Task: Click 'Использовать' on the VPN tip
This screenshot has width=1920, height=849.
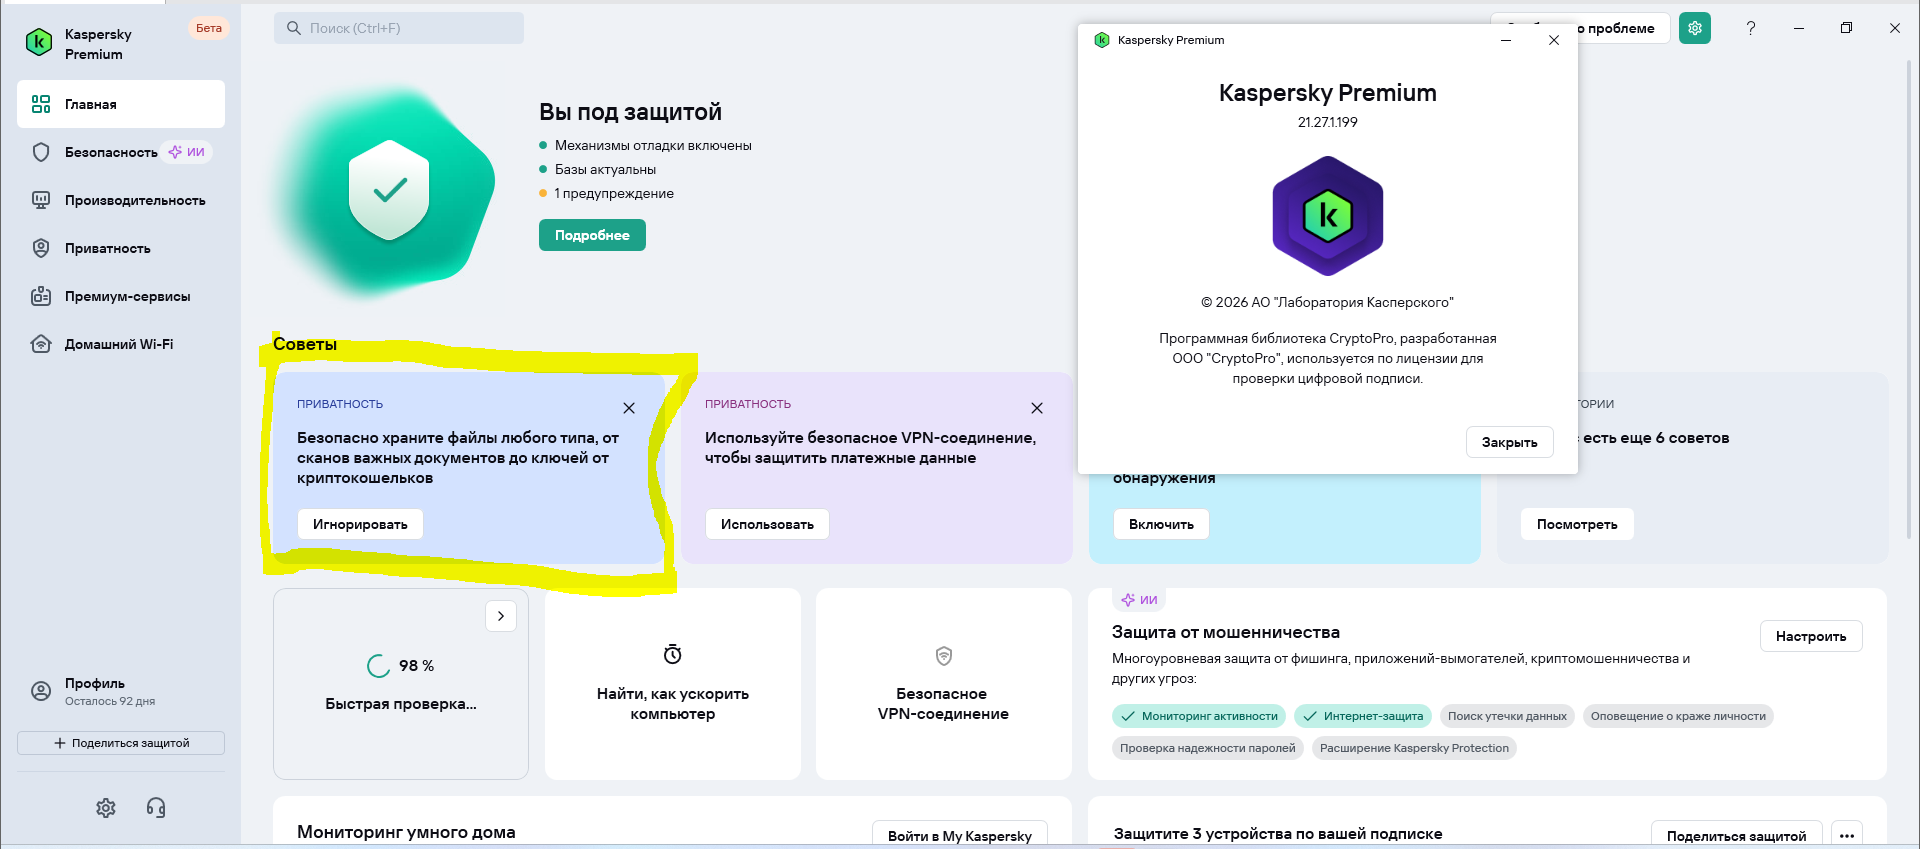Action: pyautogui.click(x=767, y=524)
